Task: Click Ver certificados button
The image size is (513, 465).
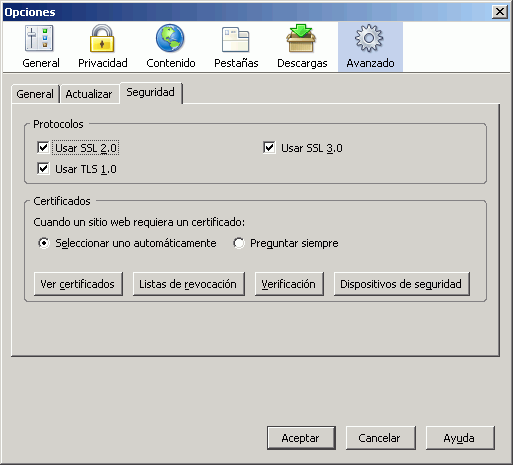Action: click(x=78, y=284)
